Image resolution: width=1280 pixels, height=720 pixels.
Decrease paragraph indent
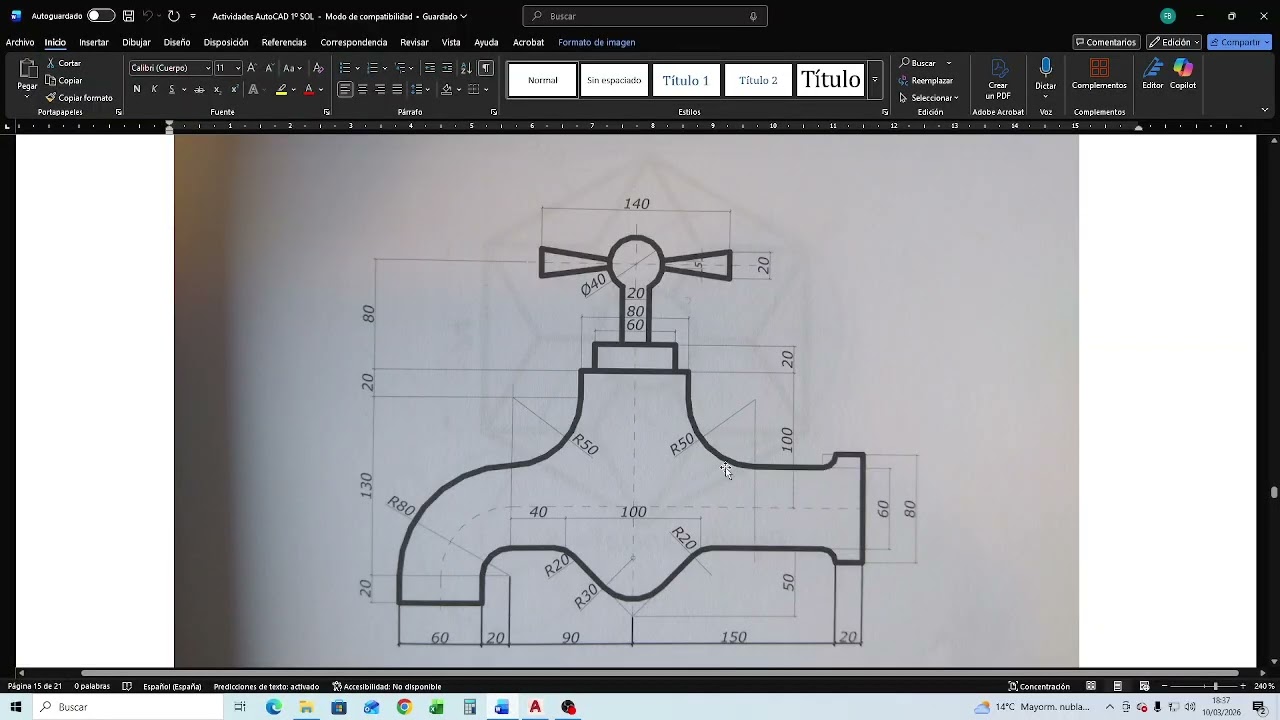point(430,68)
